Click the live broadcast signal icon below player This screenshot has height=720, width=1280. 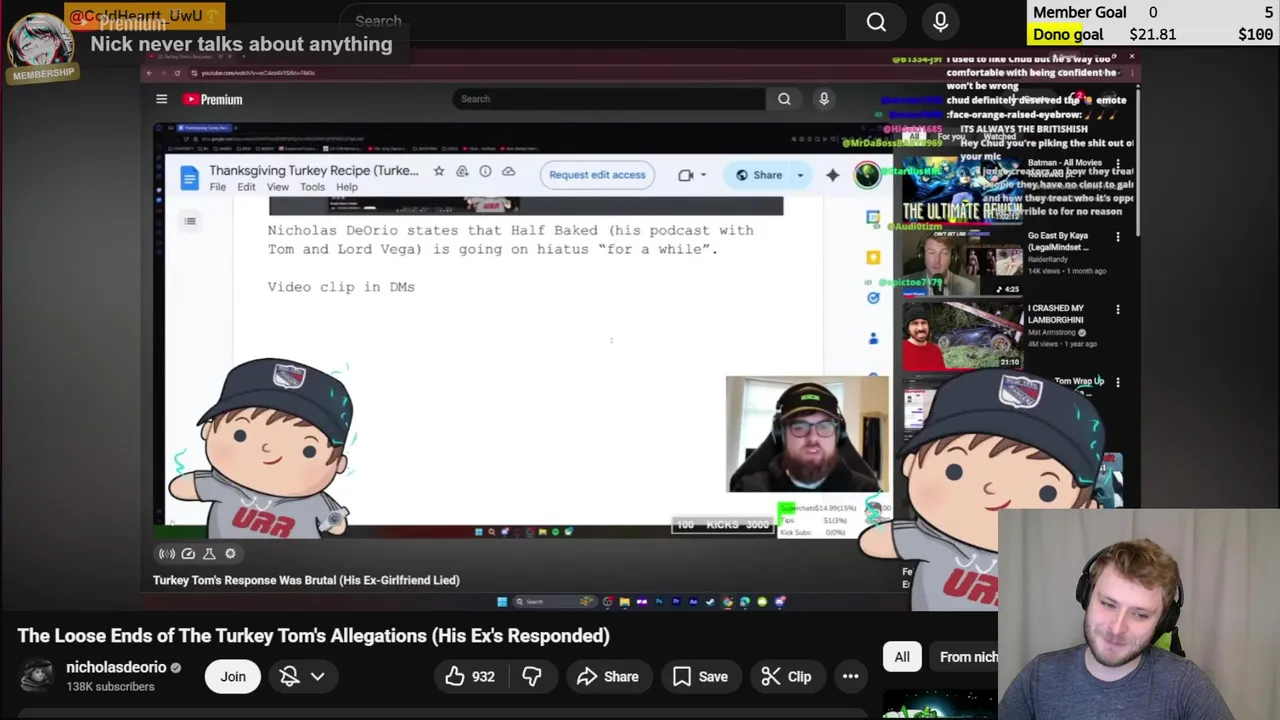[167, 553]
